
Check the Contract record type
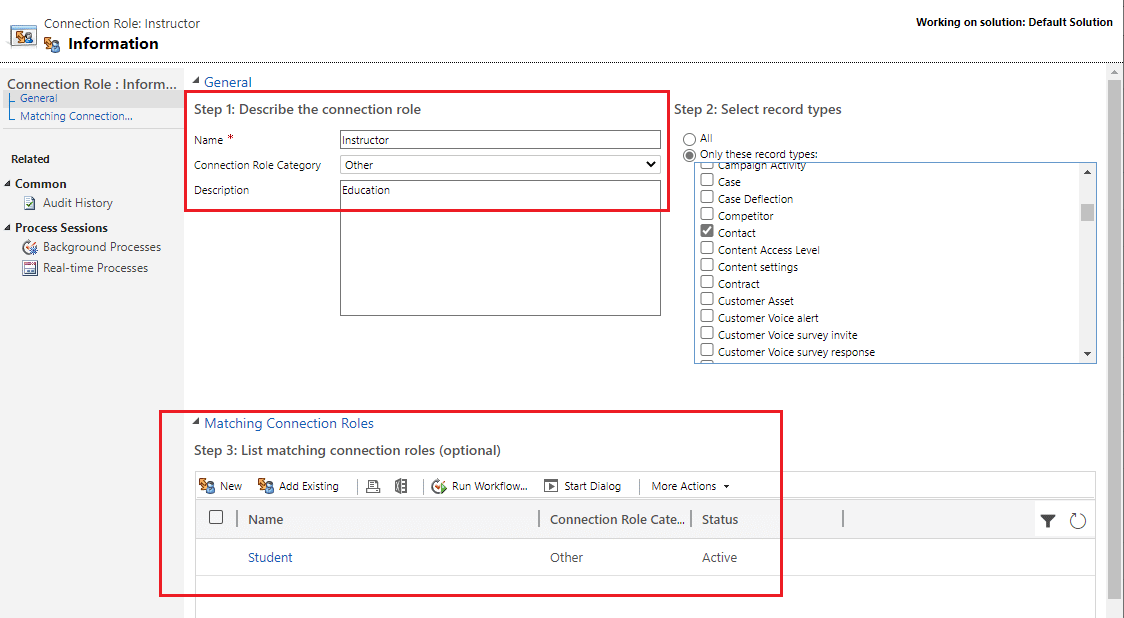point(709,283)
